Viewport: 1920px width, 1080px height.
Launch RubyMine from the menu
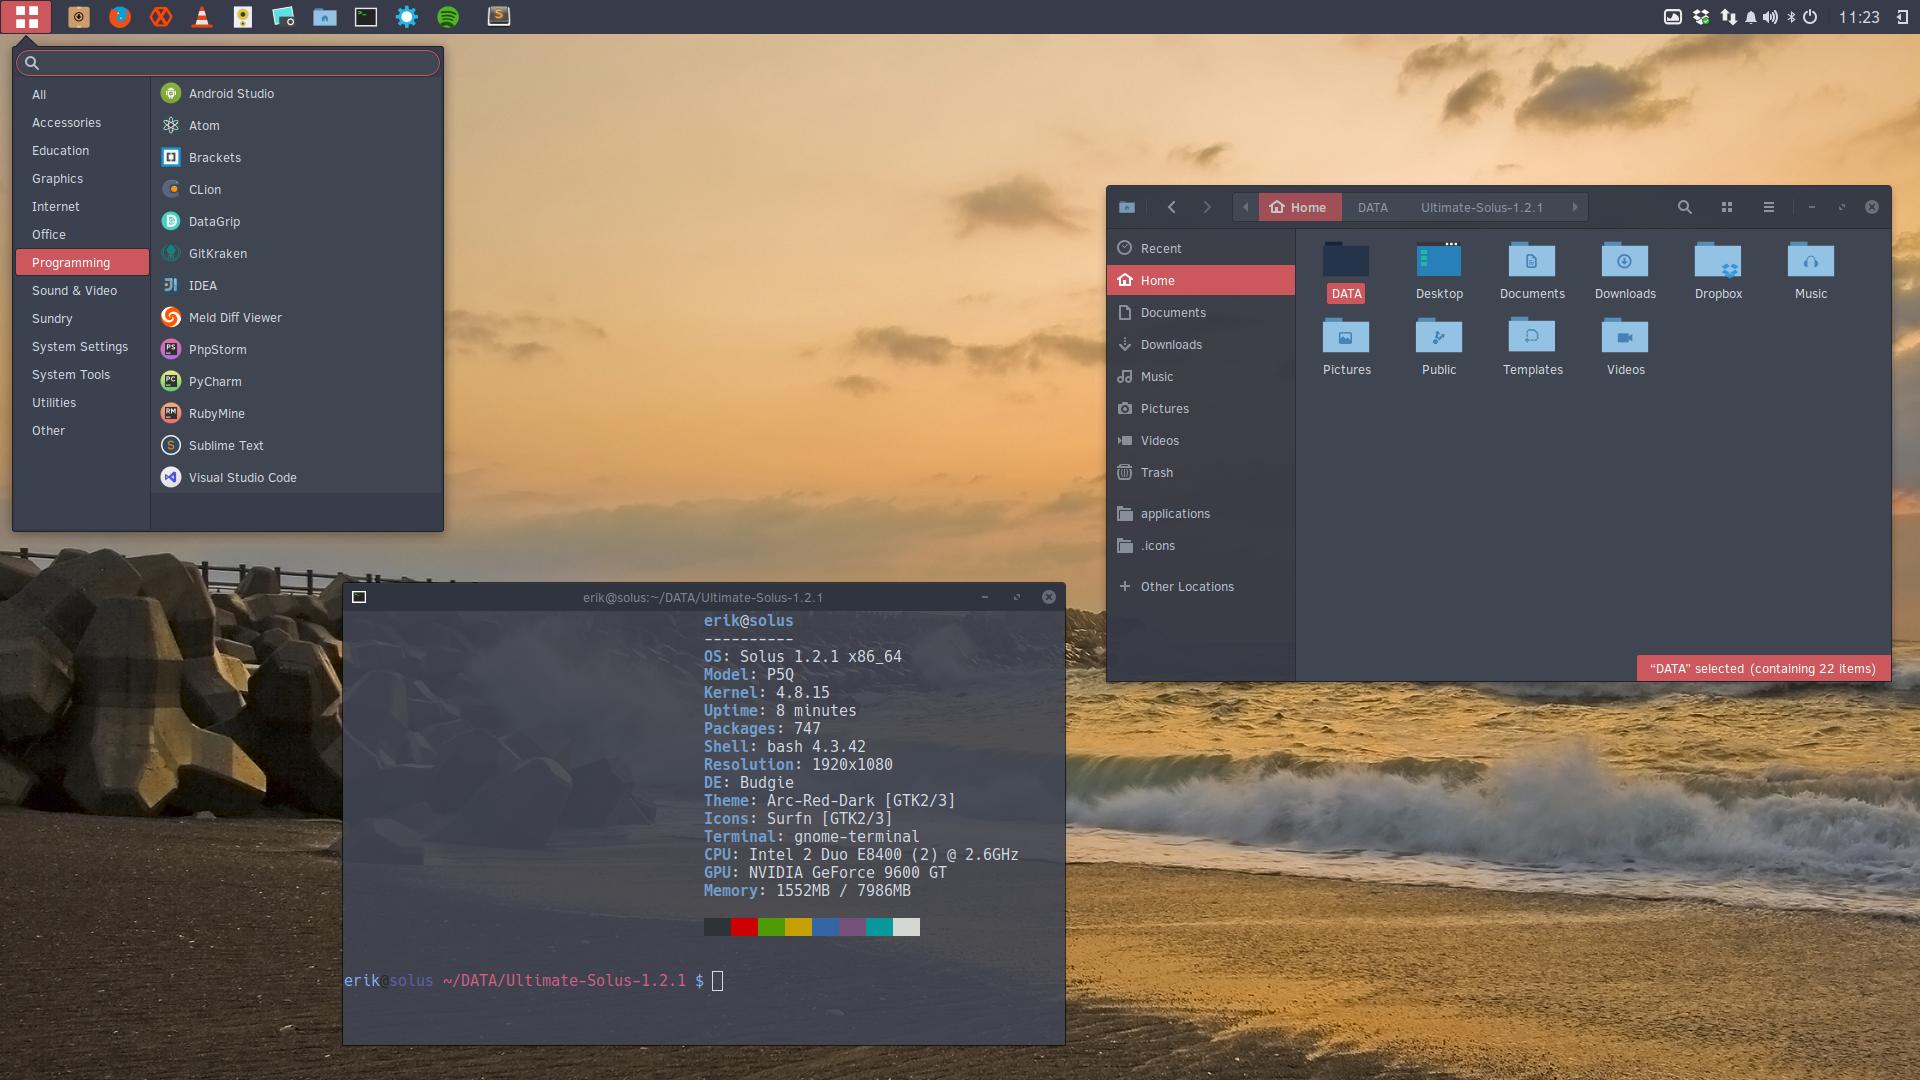tap(297, 413)
